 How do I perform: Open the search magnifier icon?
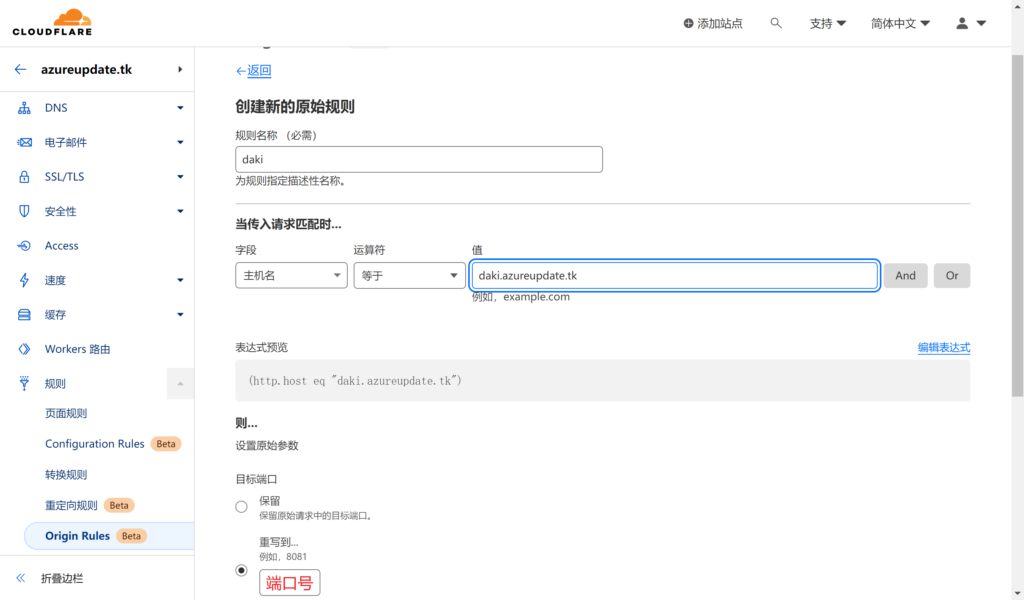pos(776,23)
